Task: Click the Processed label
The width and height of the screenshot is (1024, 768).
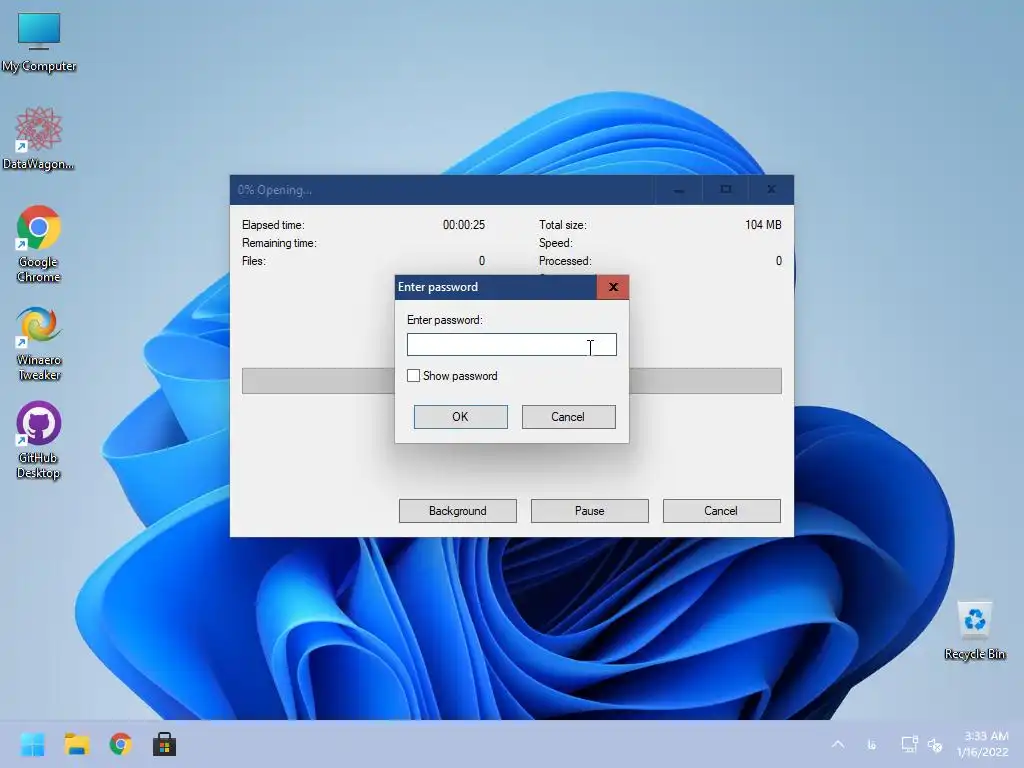Action: (x=565, y=261)
